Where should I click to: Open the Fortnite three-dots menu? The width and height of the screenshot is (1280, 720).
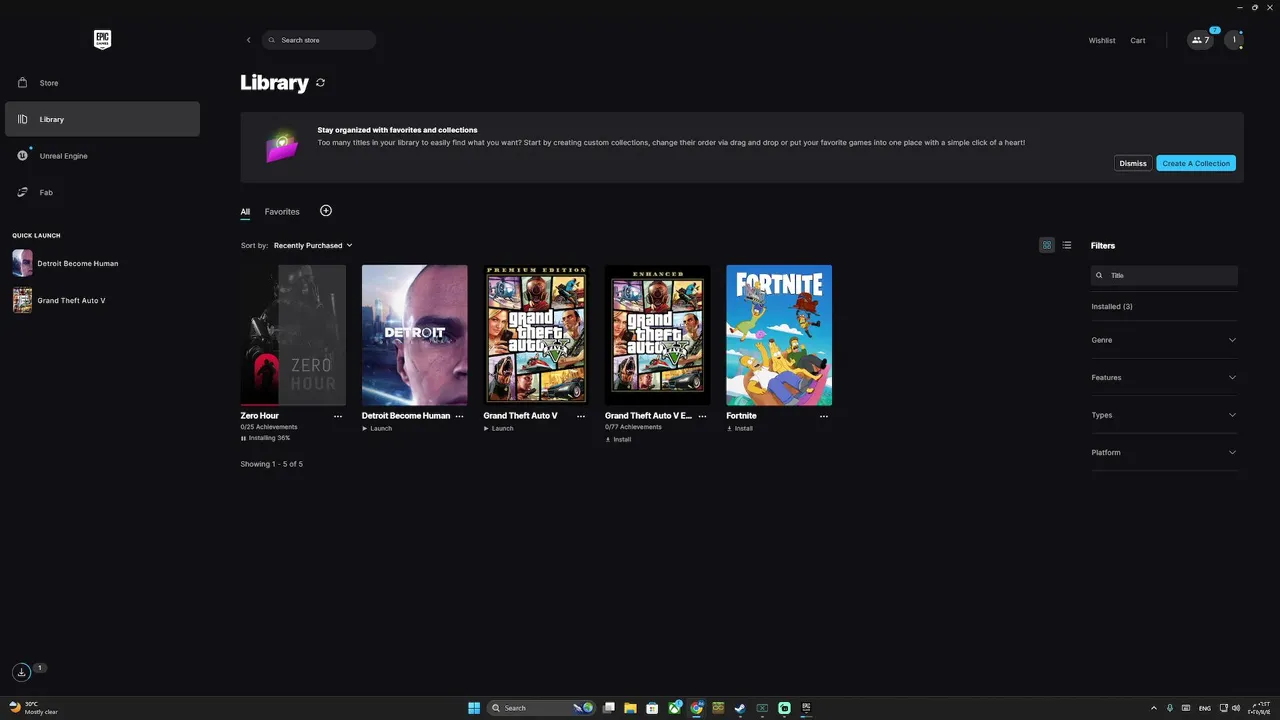point(824,416)
